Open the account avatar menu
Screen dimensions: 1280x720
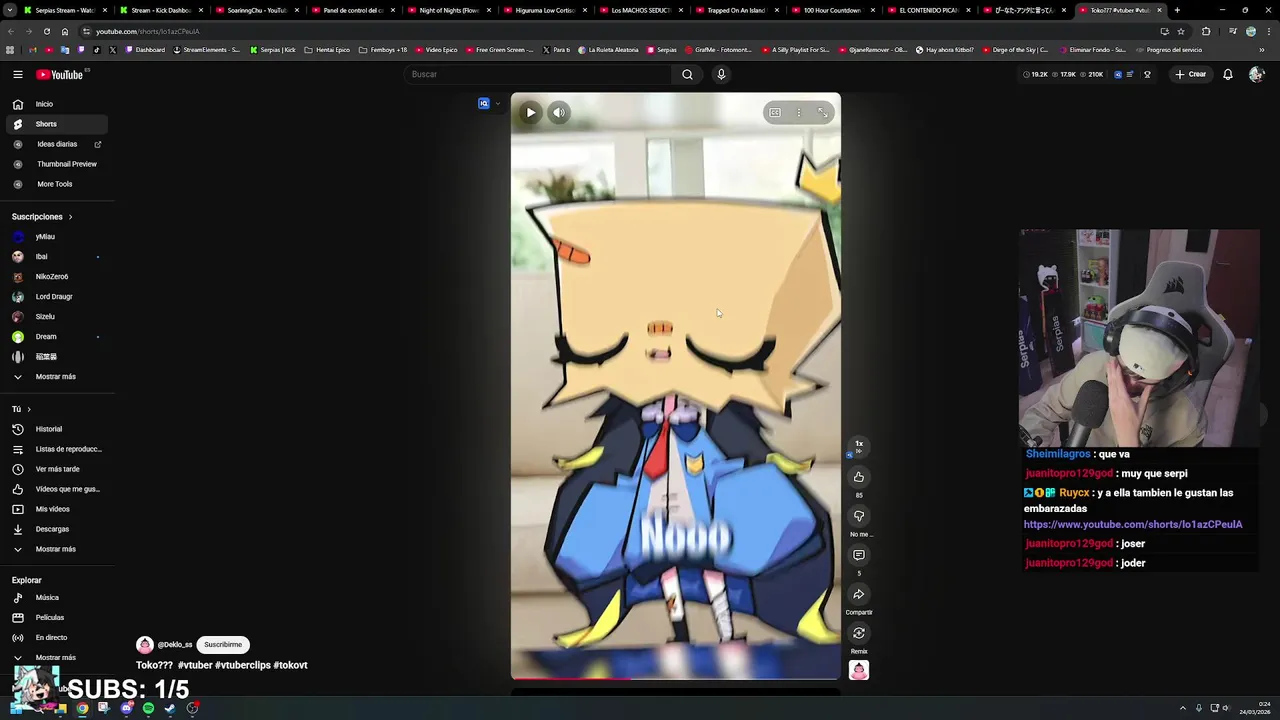click(x=1256, y=74)
